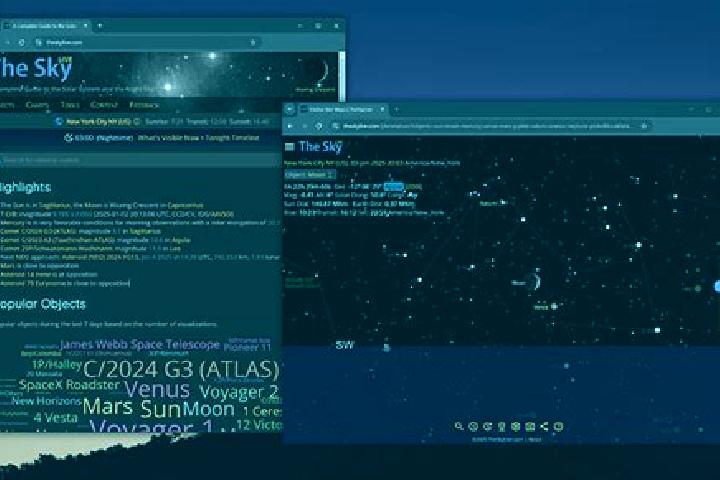
Task: Open 1P/Halley popular object
Action: 56,365
